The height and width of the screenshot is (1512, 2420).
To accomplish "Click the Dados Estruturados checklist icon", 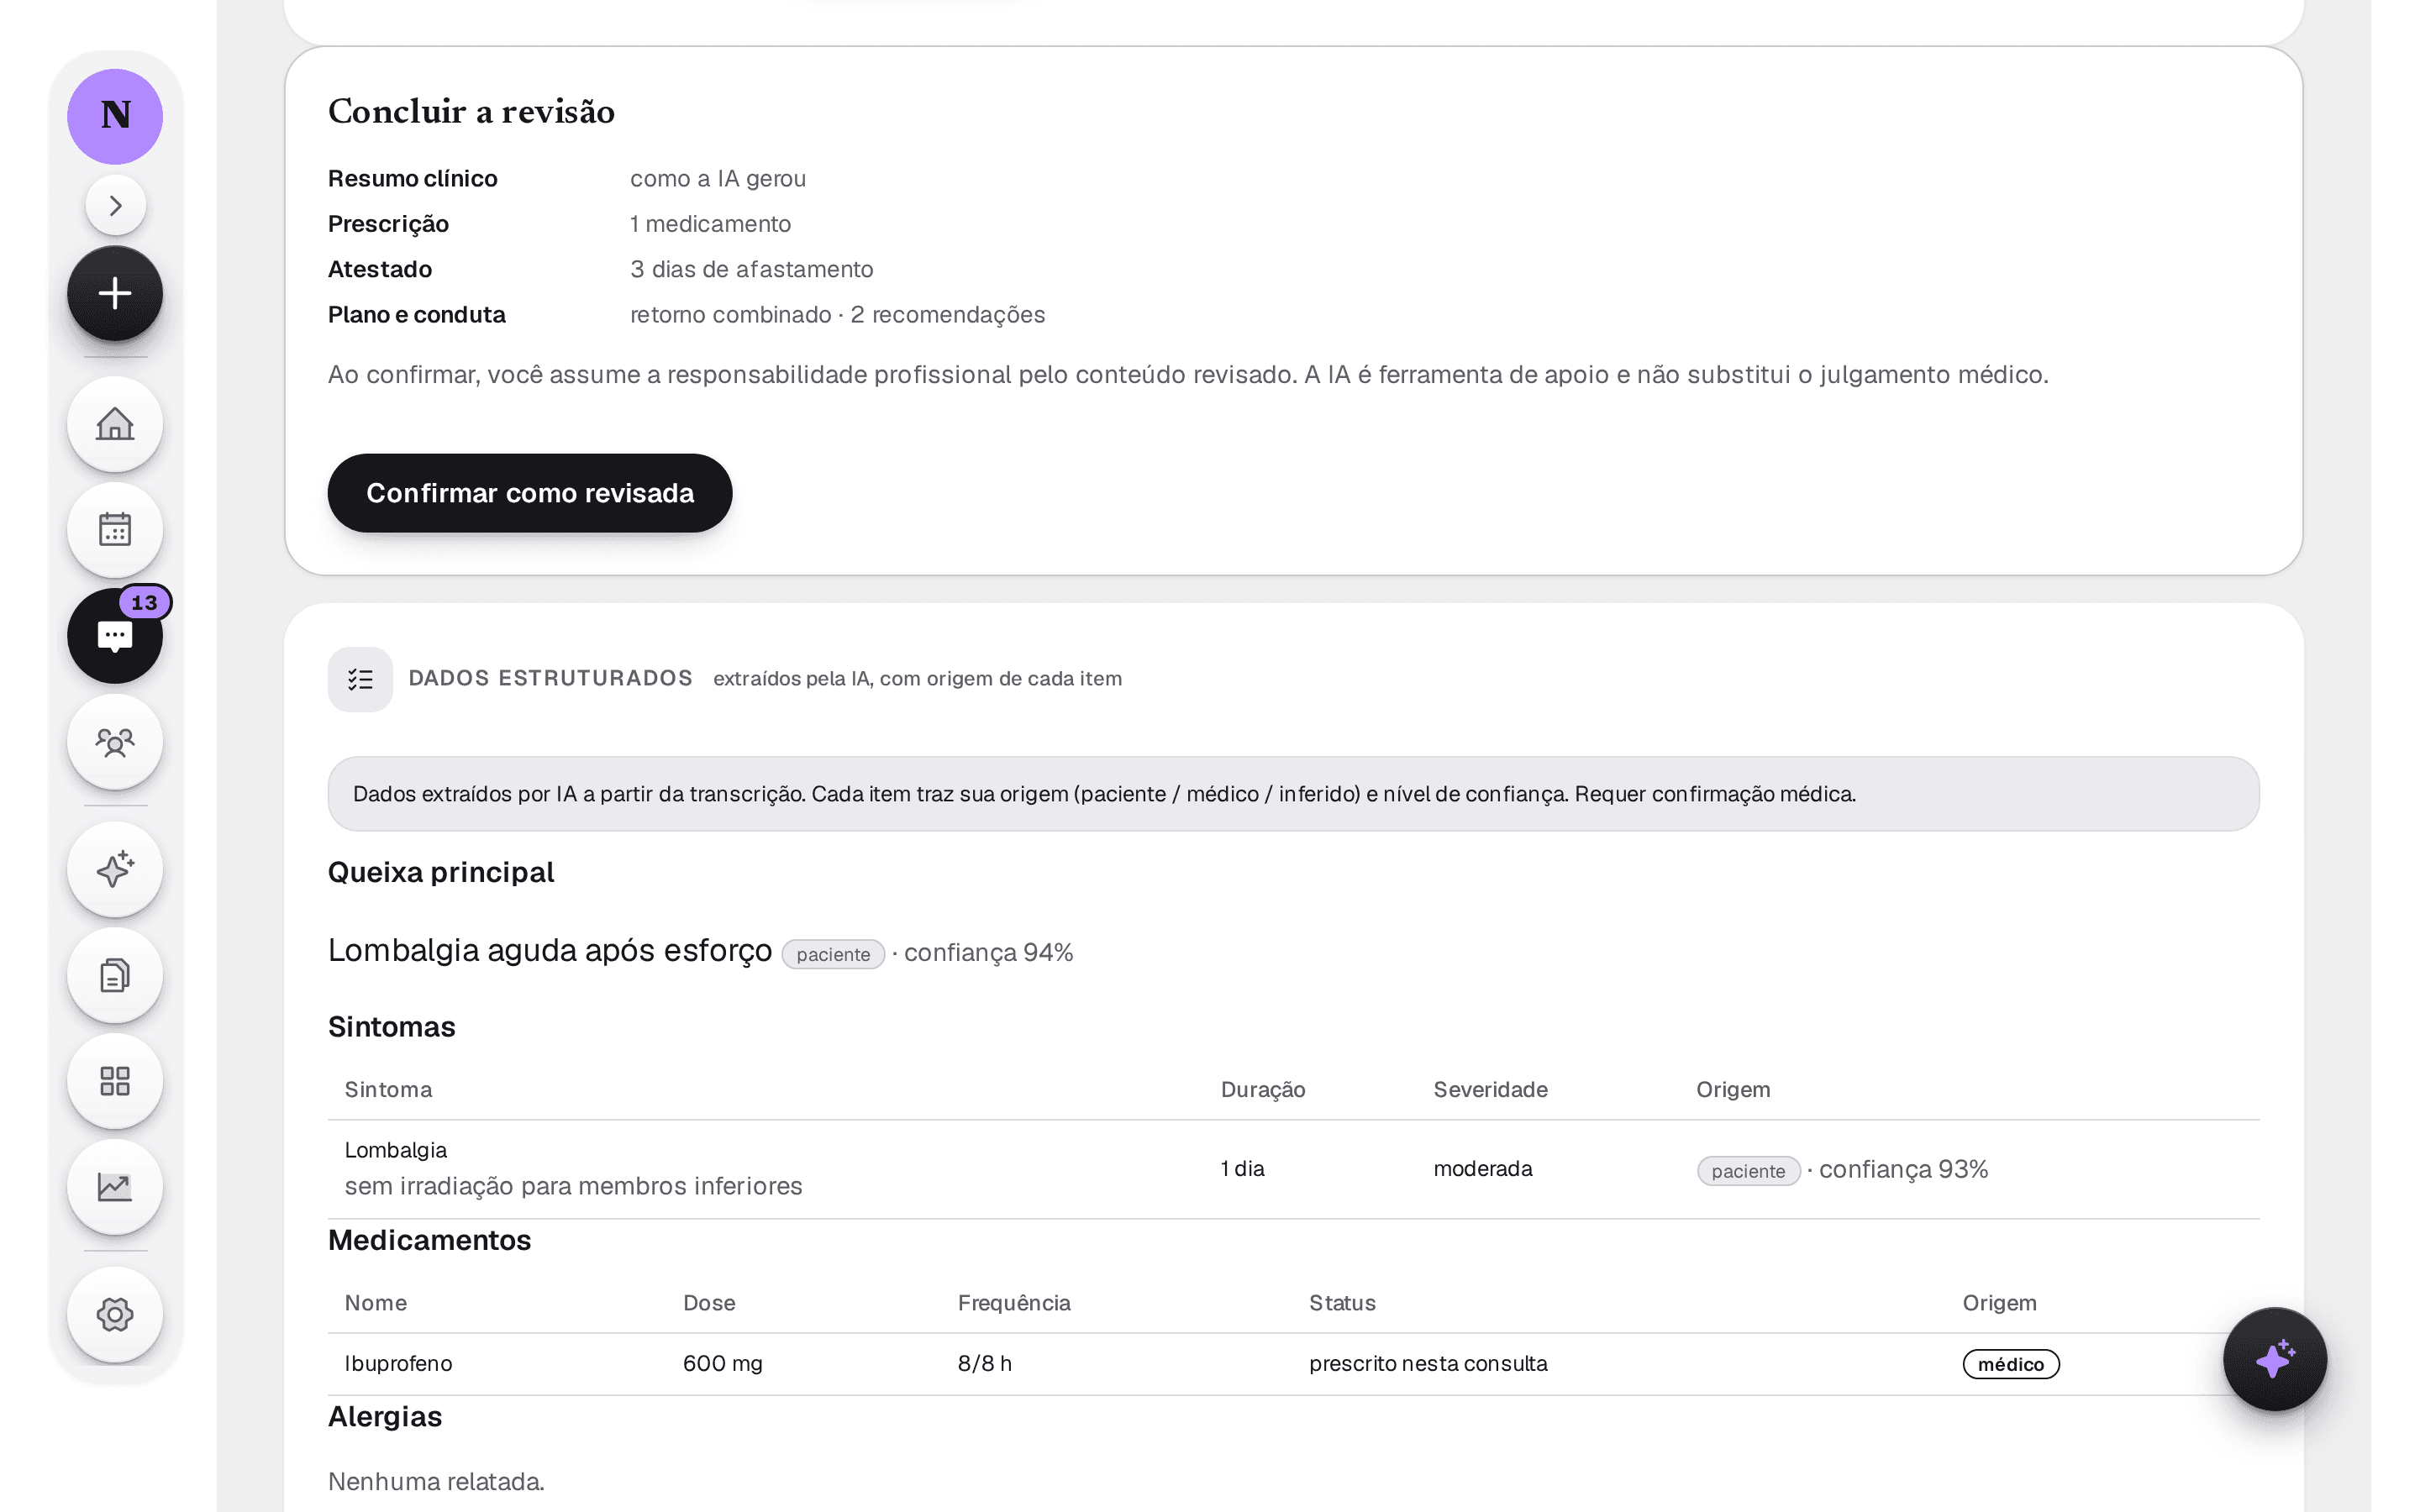I will [360, 679].
